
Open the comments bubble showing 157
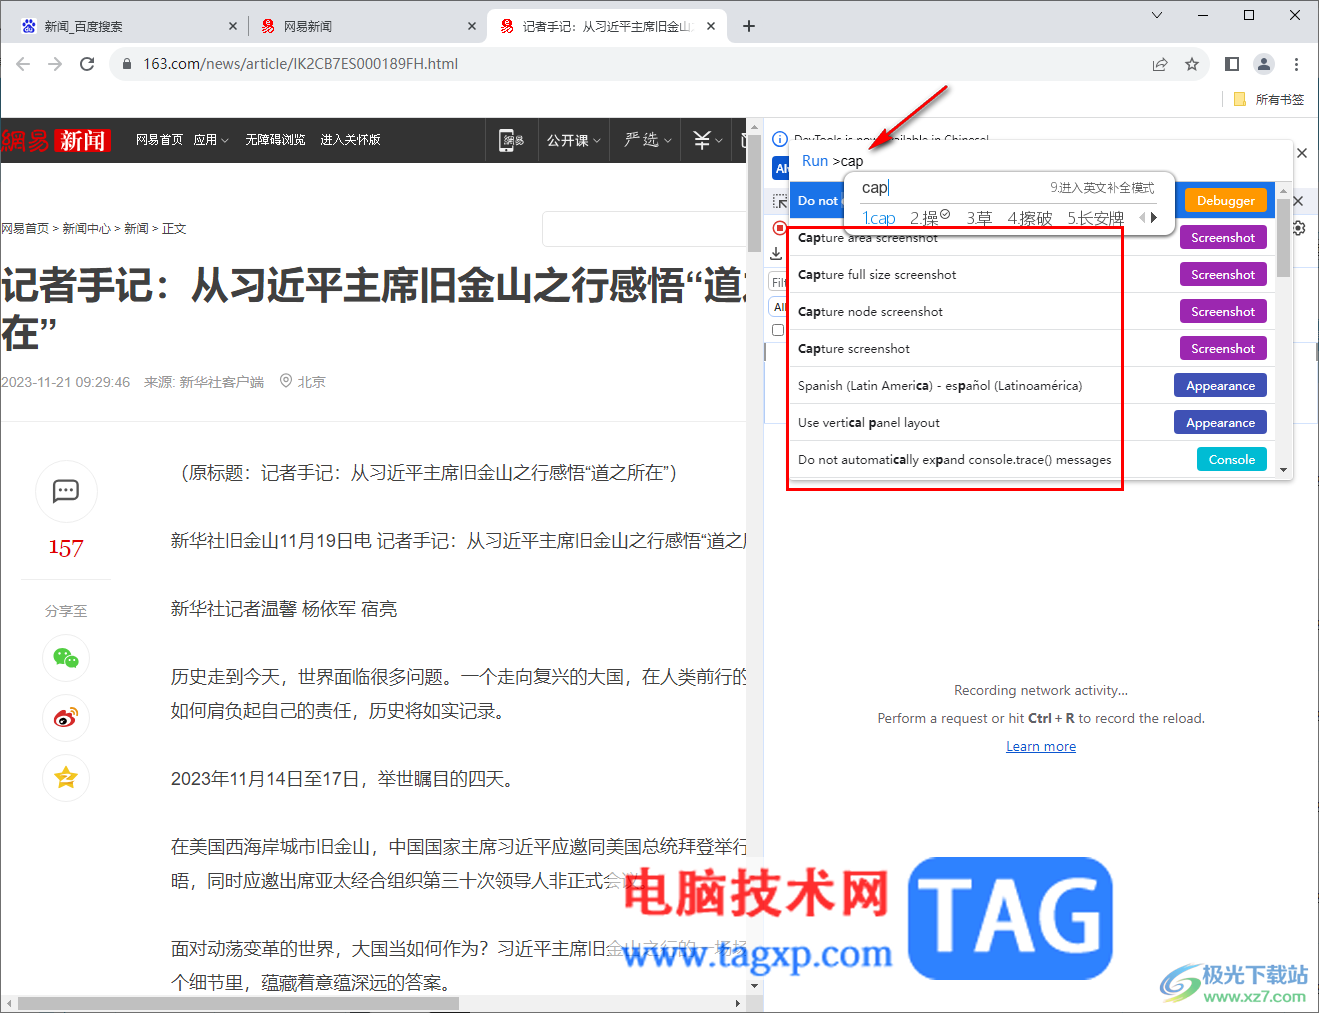tap(65, 491)
